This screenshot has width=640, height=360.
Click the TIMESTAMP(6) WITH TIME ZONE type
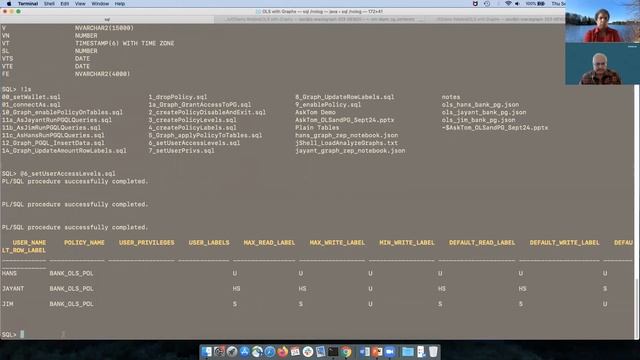[x=124, y=43]
